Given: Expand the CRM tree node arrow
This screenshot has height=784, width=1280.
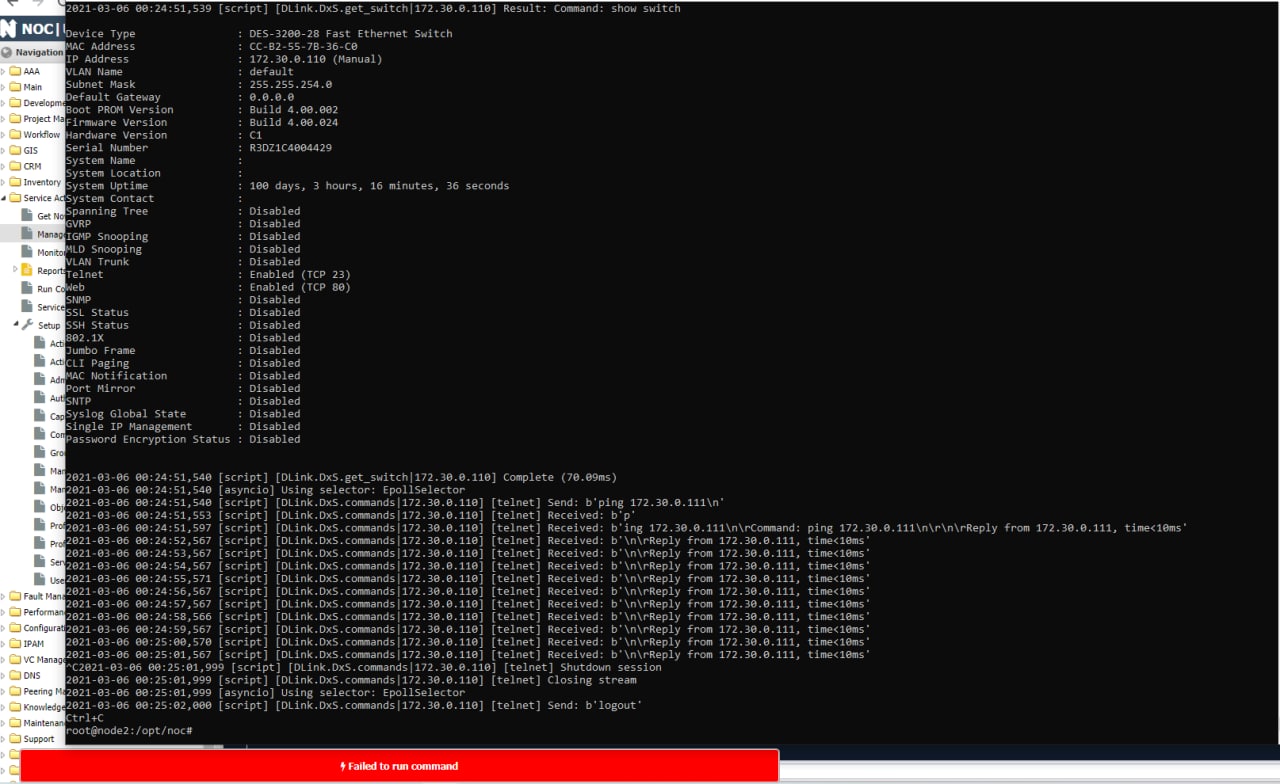Looking at the screenshot, I should tap(4, 166).
